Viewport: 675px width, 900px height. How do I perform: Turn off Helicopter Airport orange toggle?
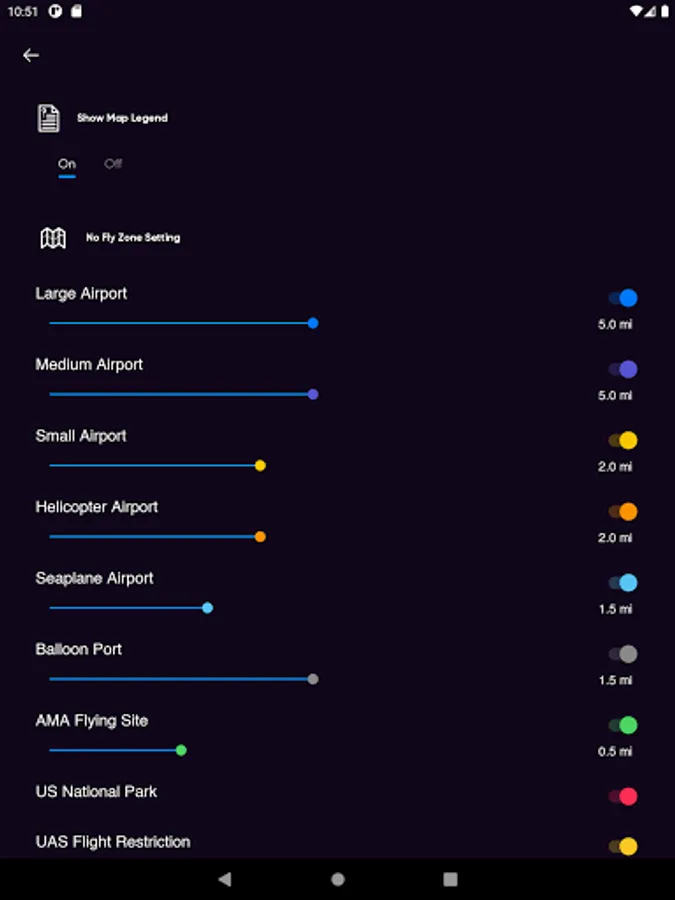point(623,511)
